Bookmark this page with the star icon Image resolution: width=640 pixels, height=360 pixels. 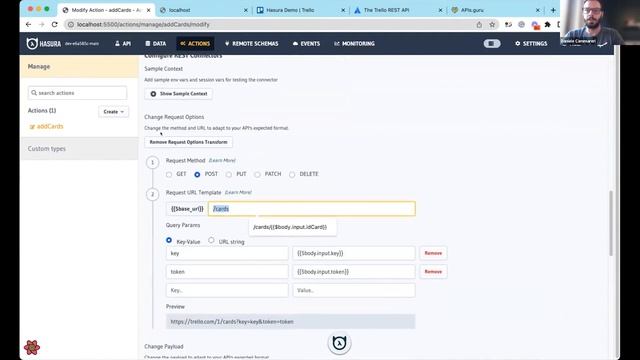492,24
